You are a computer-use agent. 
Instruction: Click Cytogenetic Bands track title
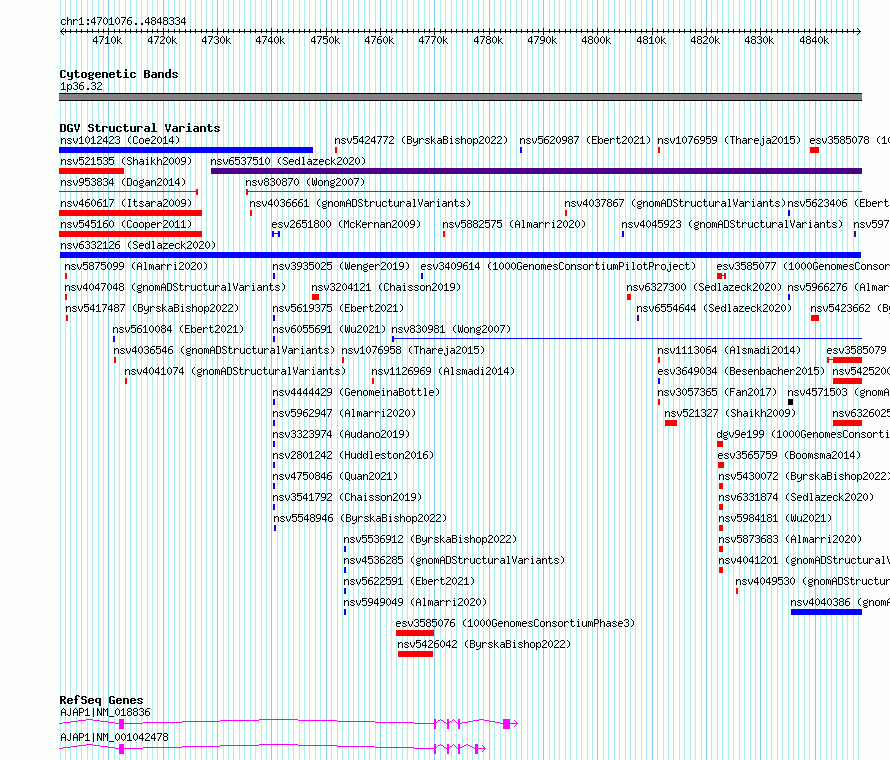click(x=119, y=74)
